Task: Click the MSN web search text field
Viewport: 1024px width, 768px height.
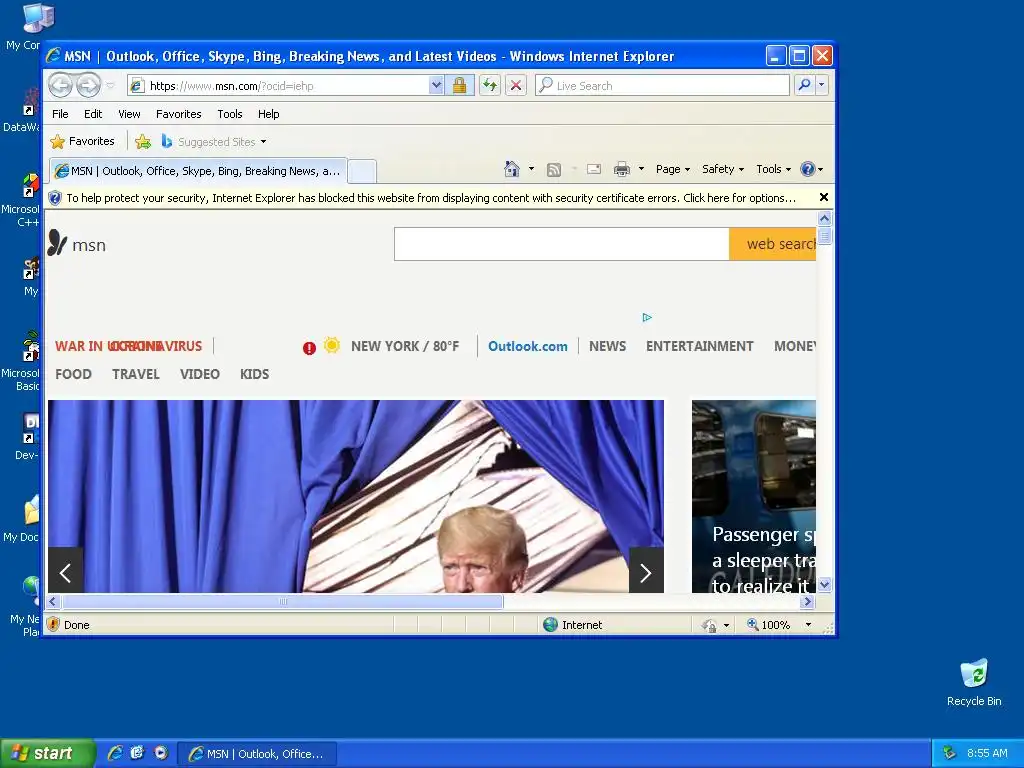Action: (x=562, y=244)
